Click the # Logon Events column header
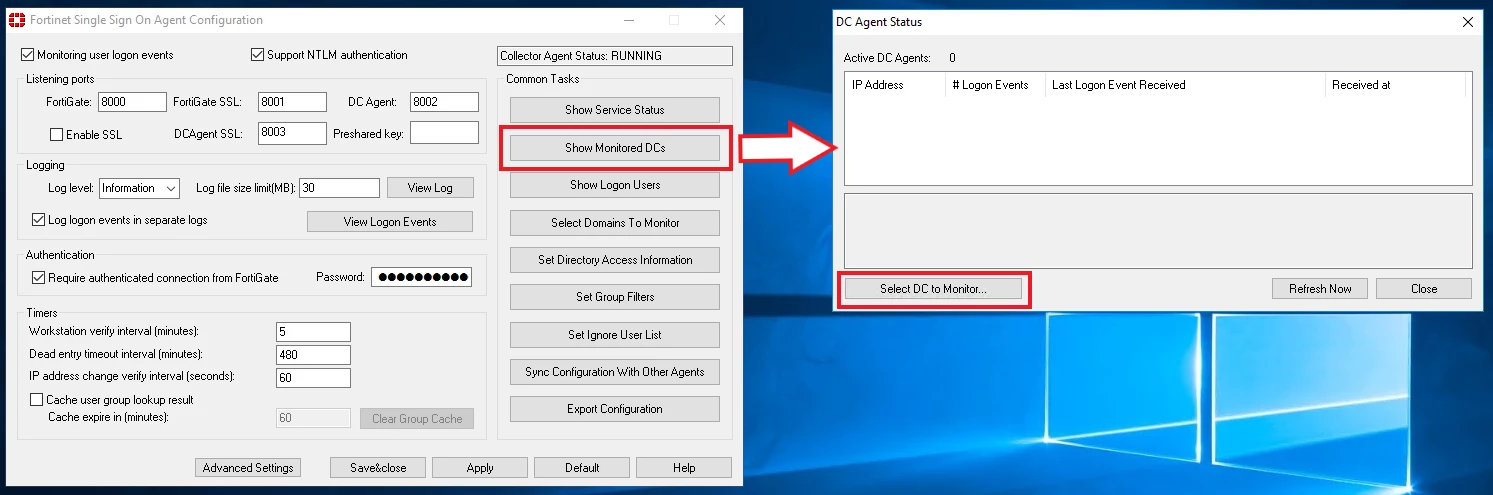This screenshot has width=1493, height=495. coord(995,85)
